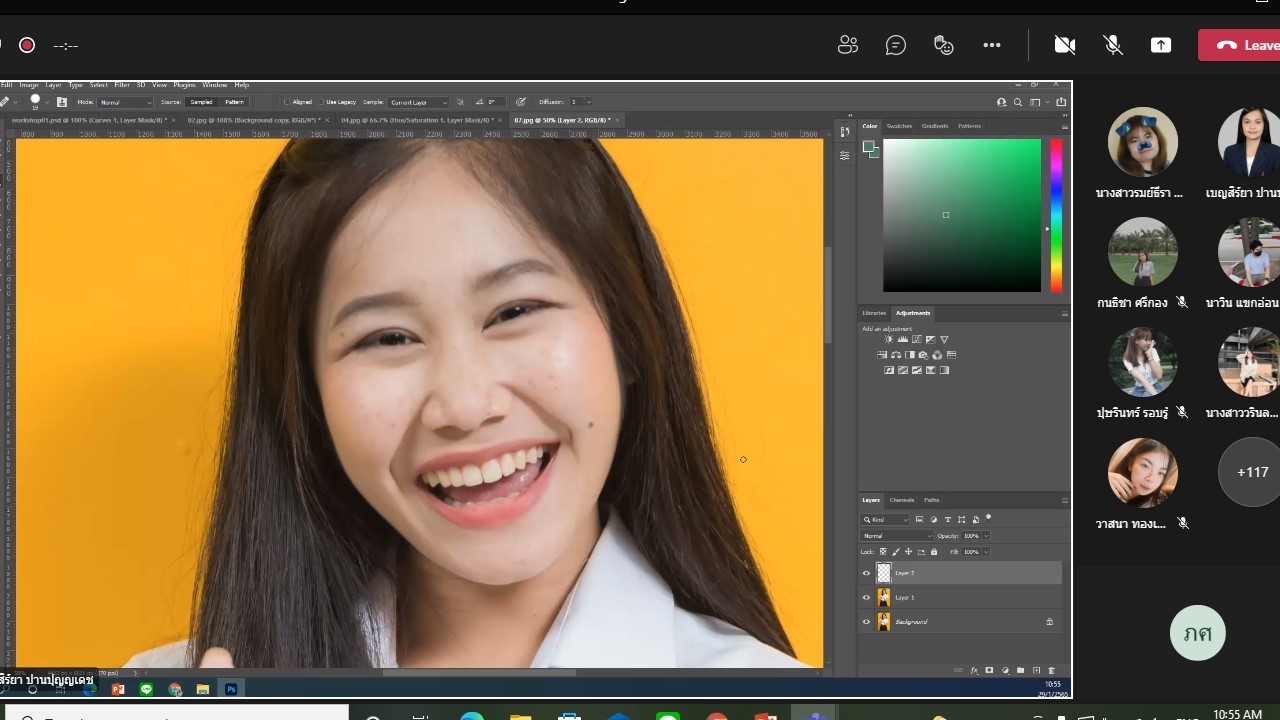
Task: Open the Teams meeting chat
Action: (x=896, y=45)
